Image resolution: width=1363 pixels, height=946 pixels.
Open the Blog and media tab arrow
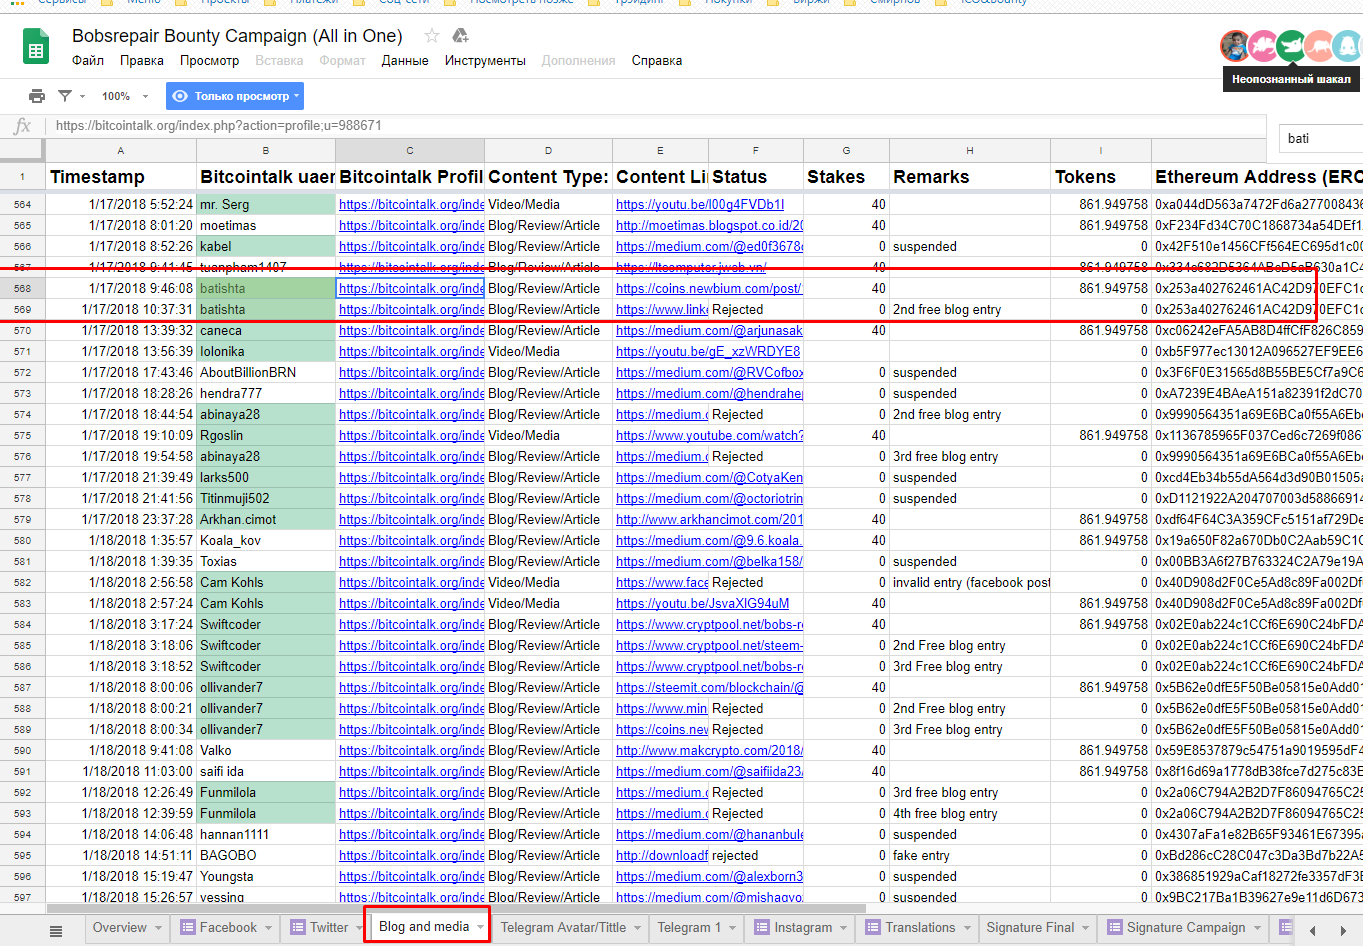coord(480,928)
